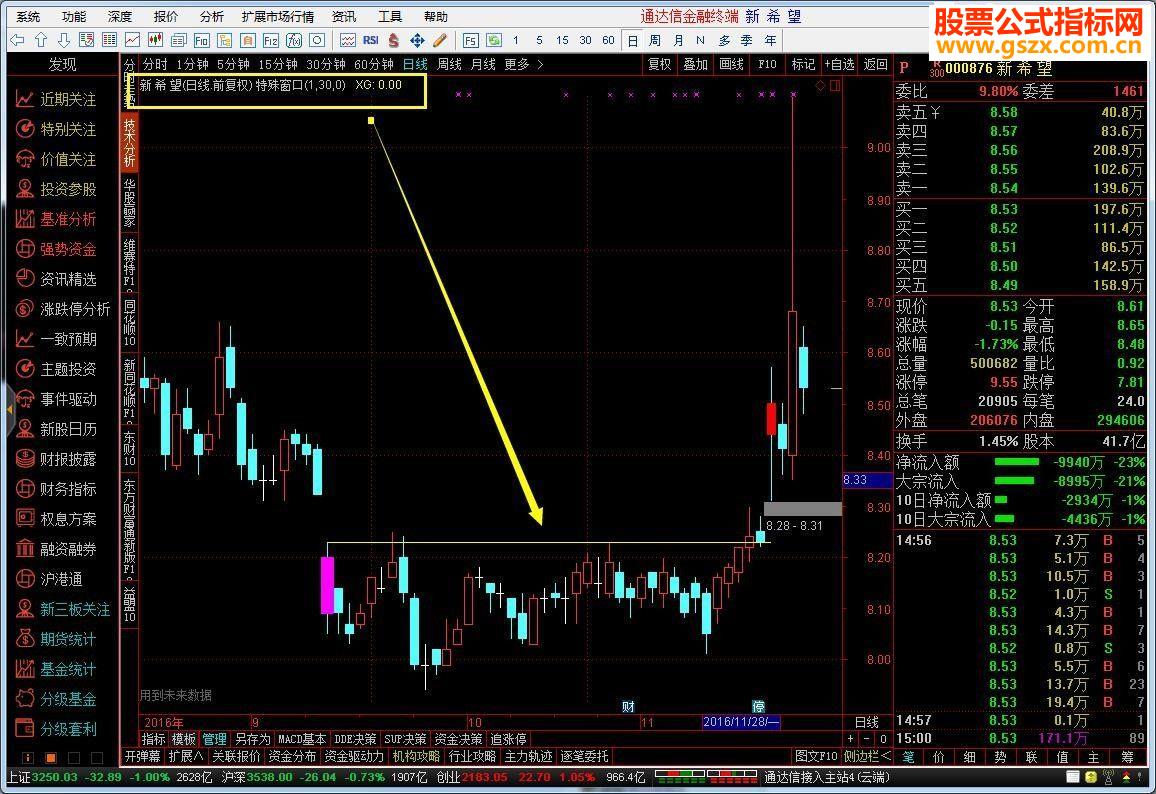Click the 画线 drawing button
Viewport: 1156px width, 794px height.
(731, 65)
